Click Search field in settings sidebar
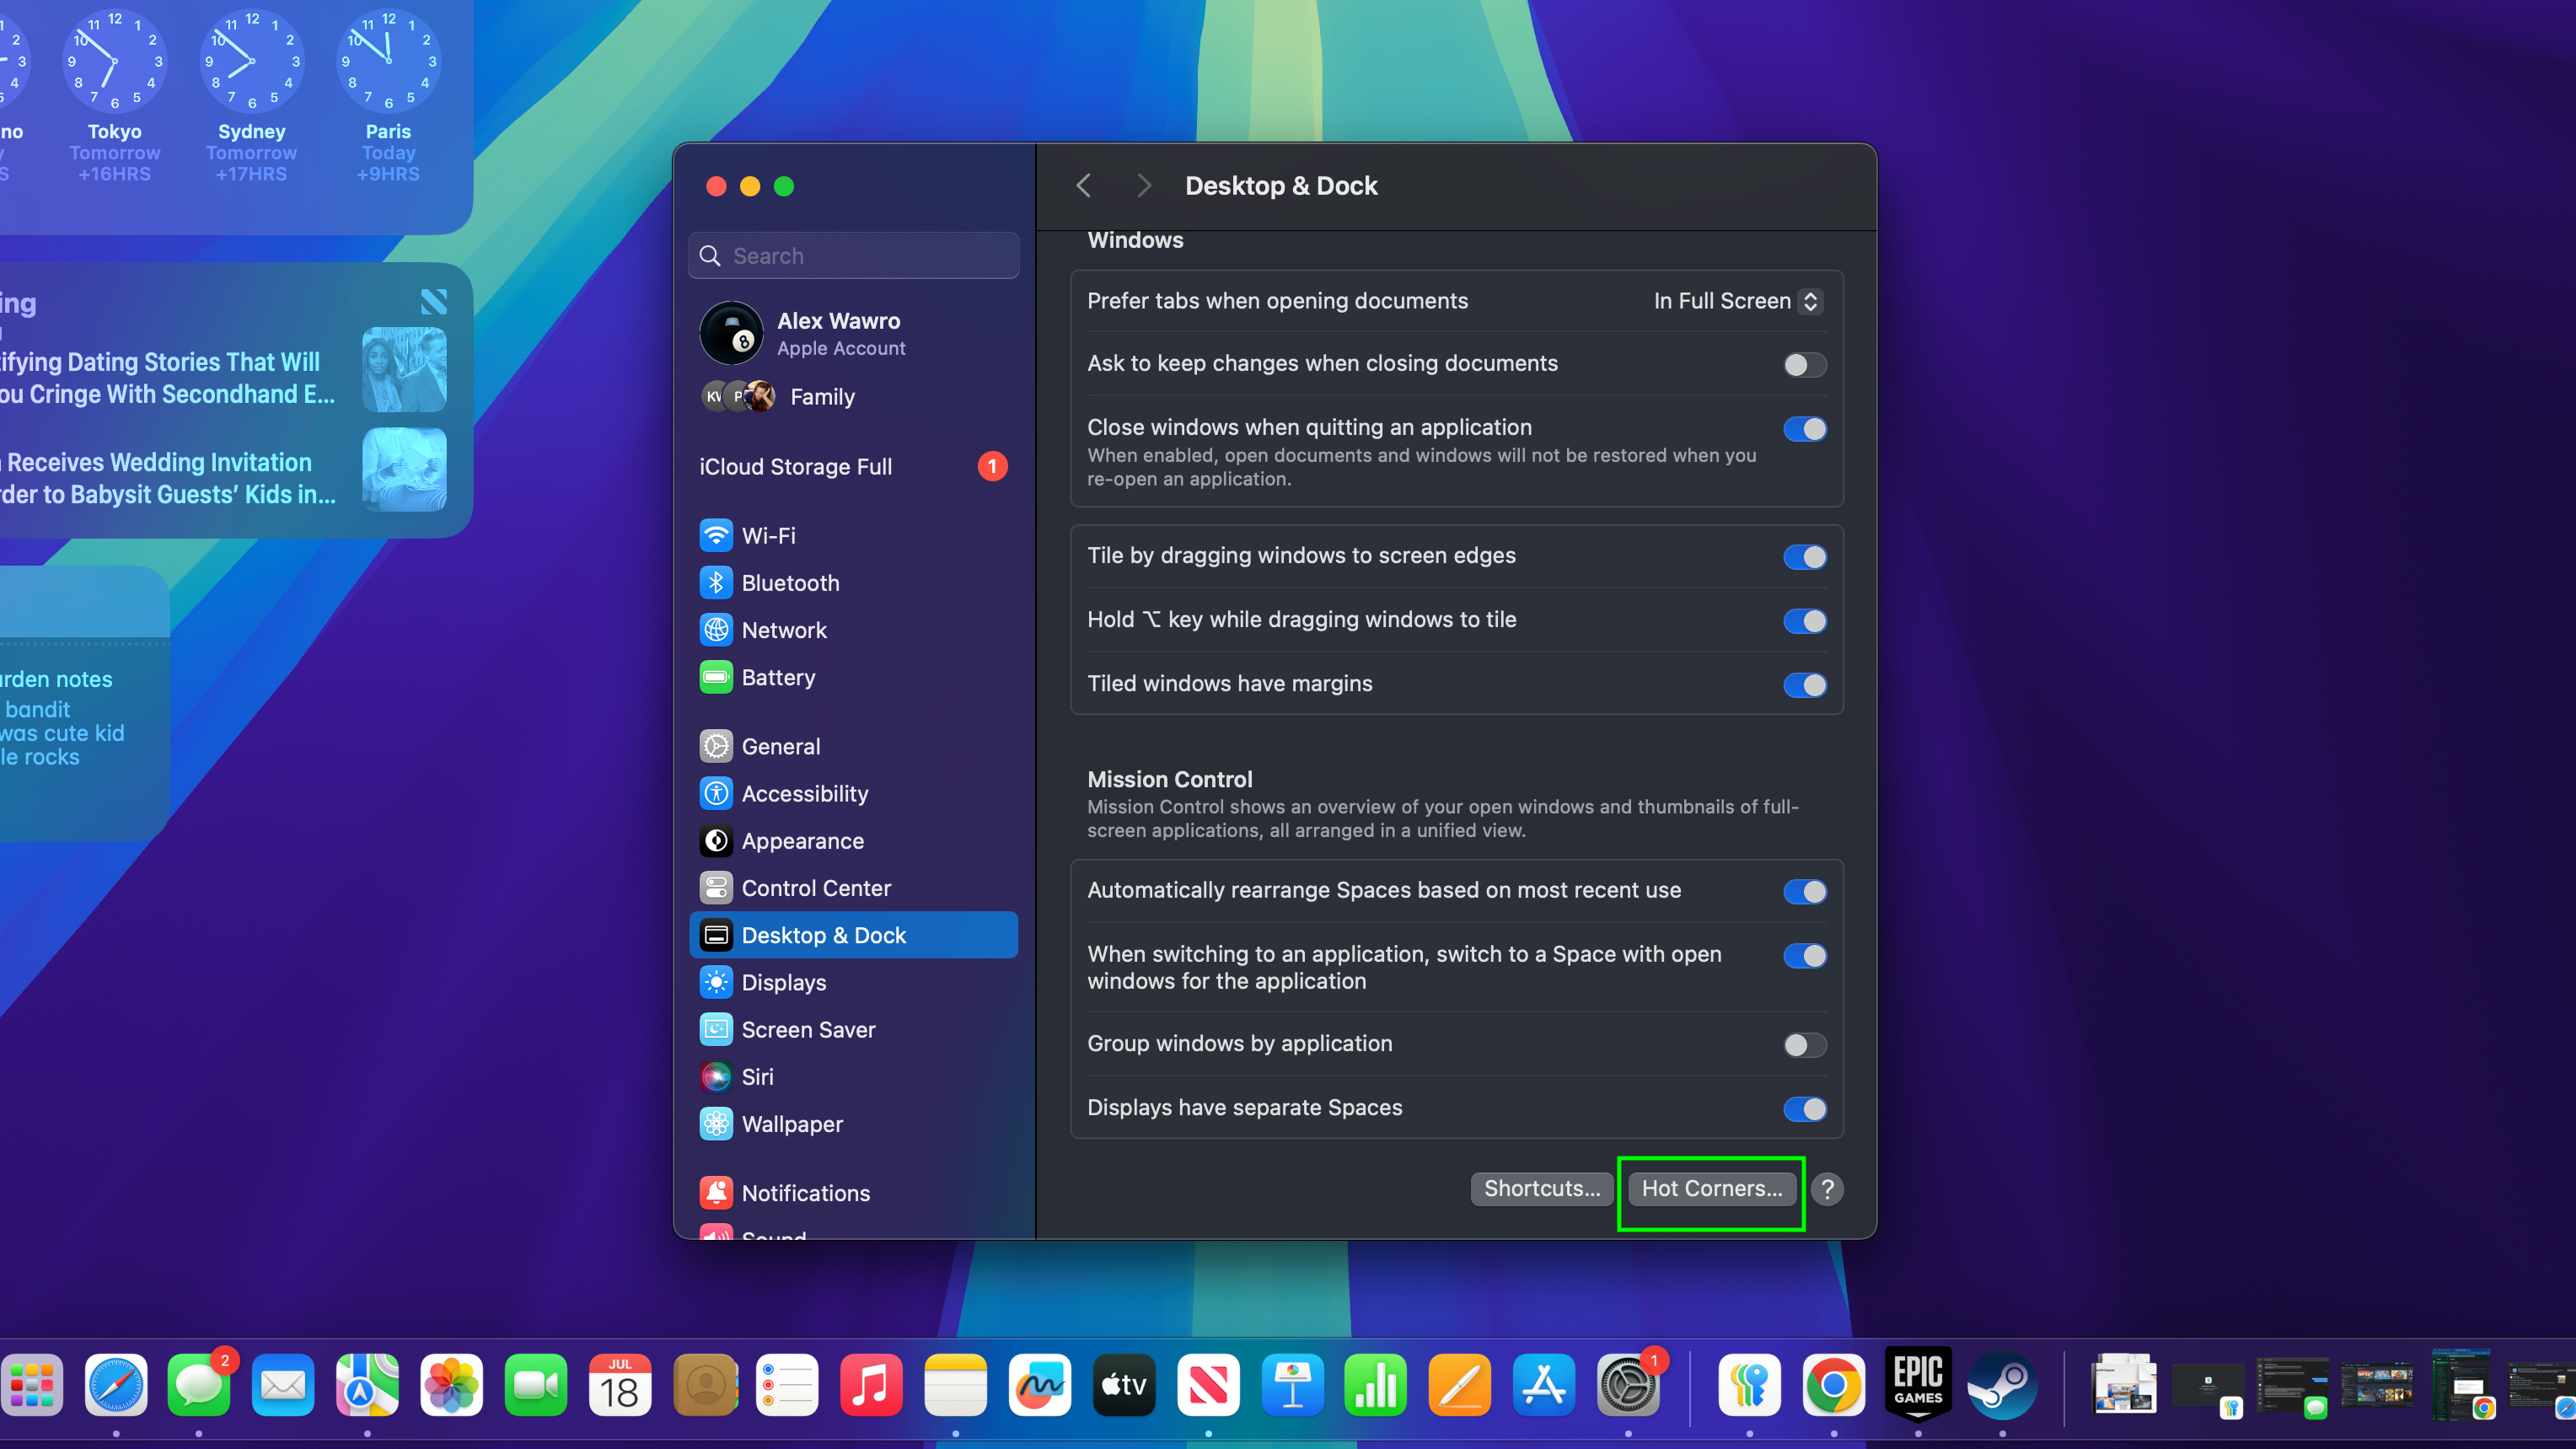This screenshot has height=1449, width=2576. click(855, 255)
